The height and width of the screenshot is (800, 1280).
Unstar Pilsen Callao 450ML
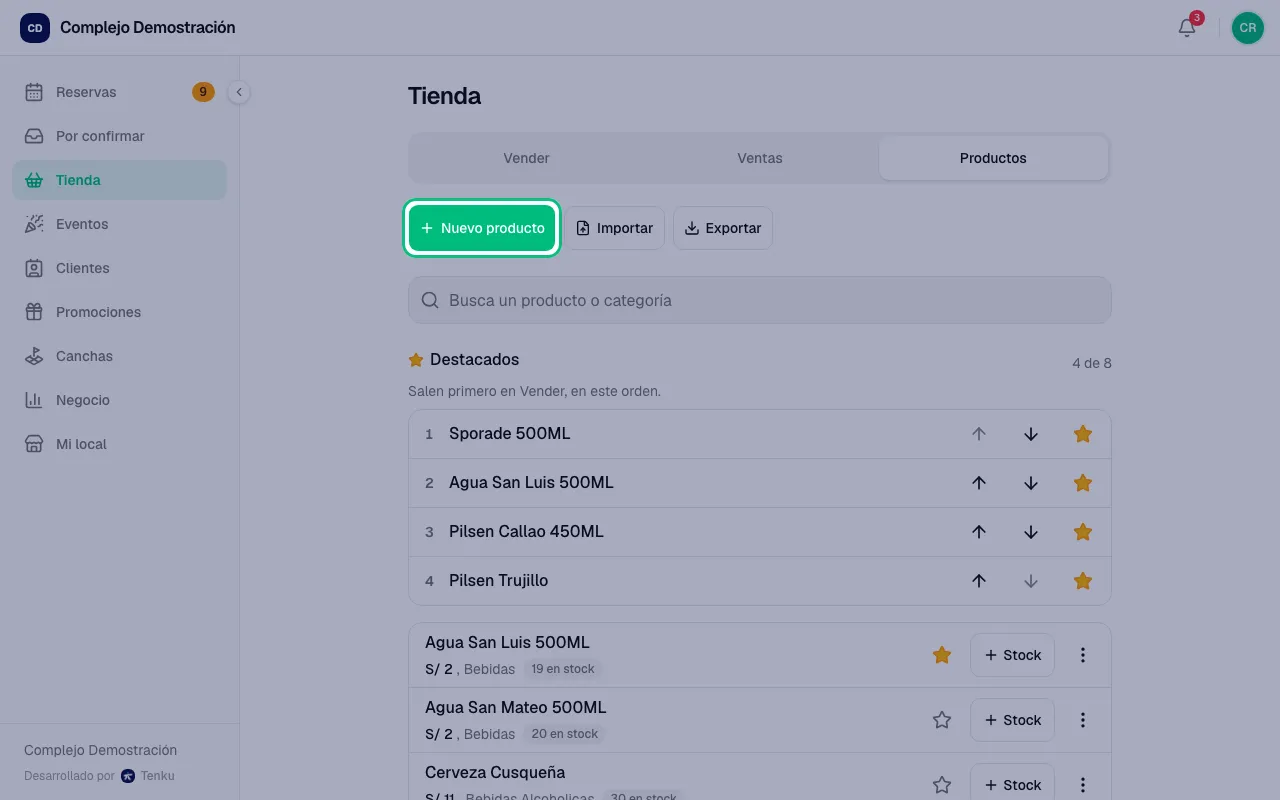pyautogui.click(x=1083, y=532)
